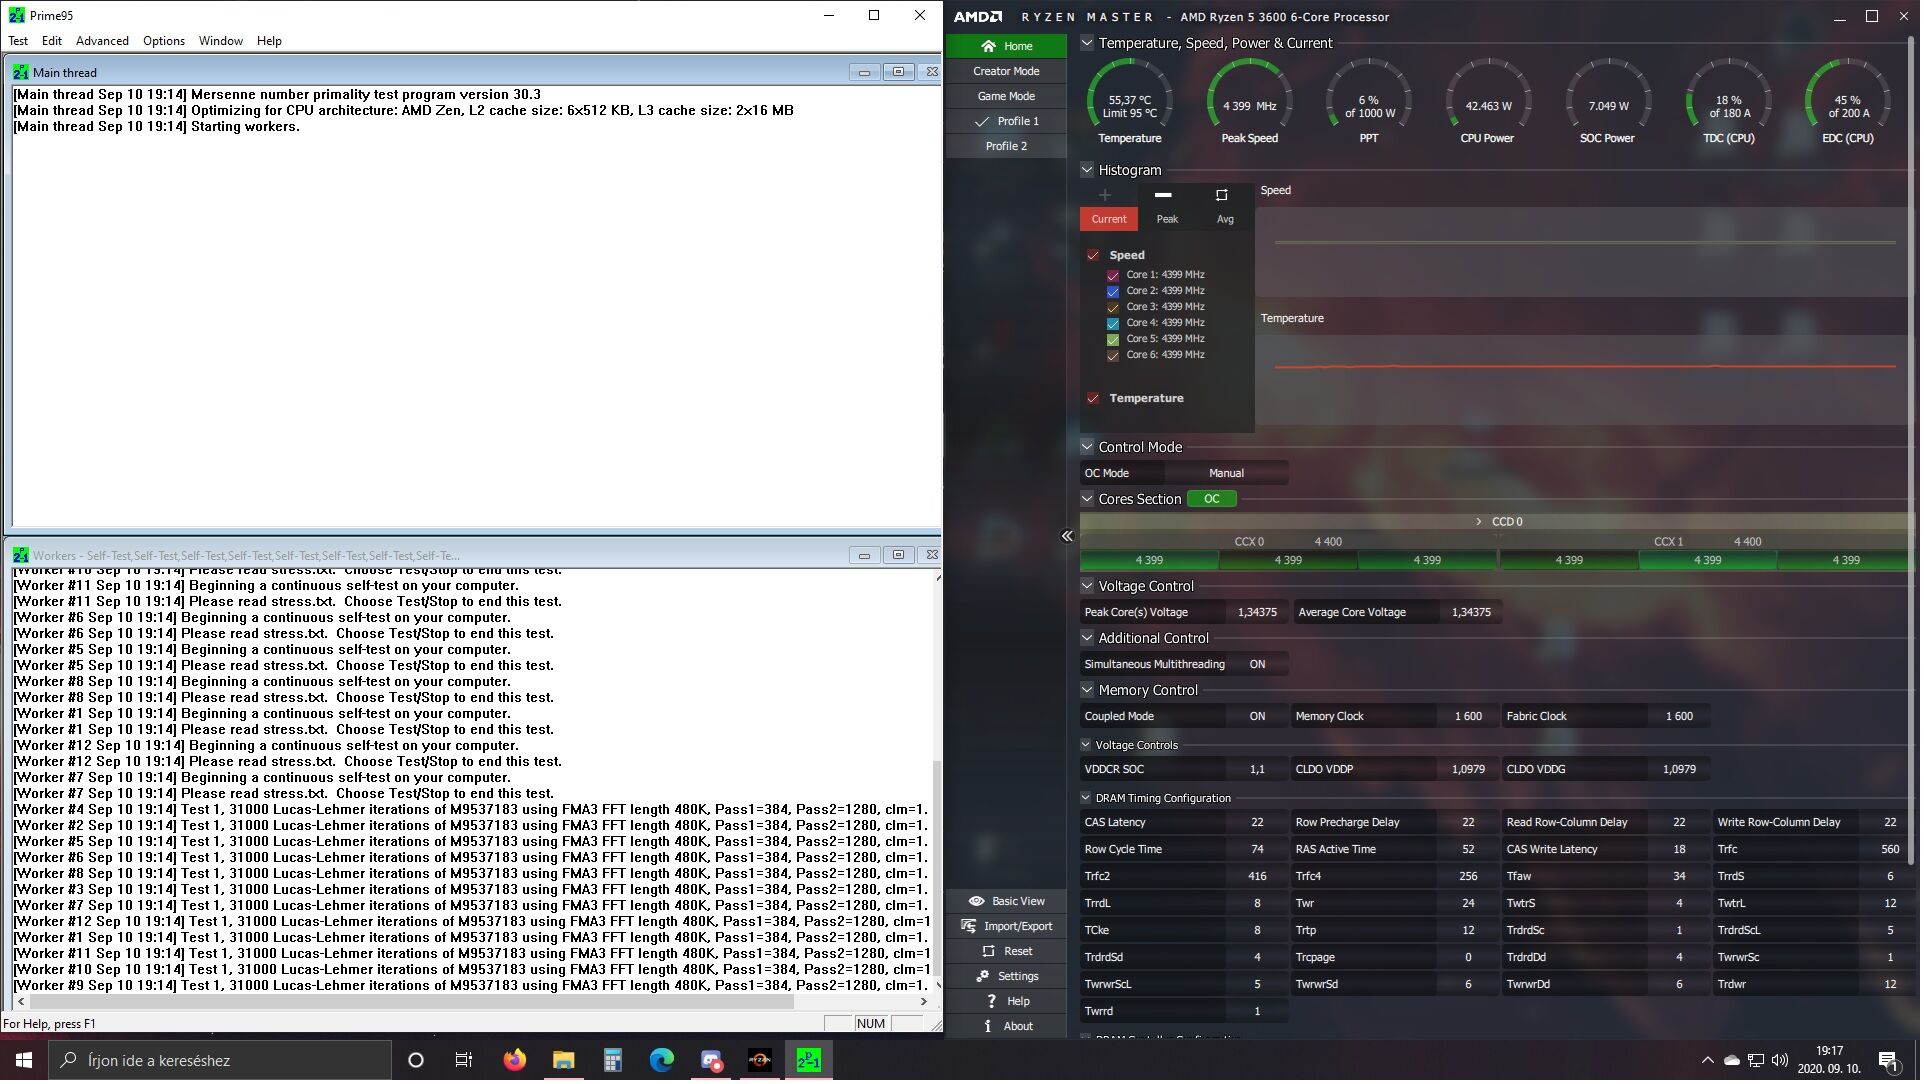Collapse the Voltage Control section
Image resolution: width=1924 pixels, height=1084 pixels.
(1089, 587)
